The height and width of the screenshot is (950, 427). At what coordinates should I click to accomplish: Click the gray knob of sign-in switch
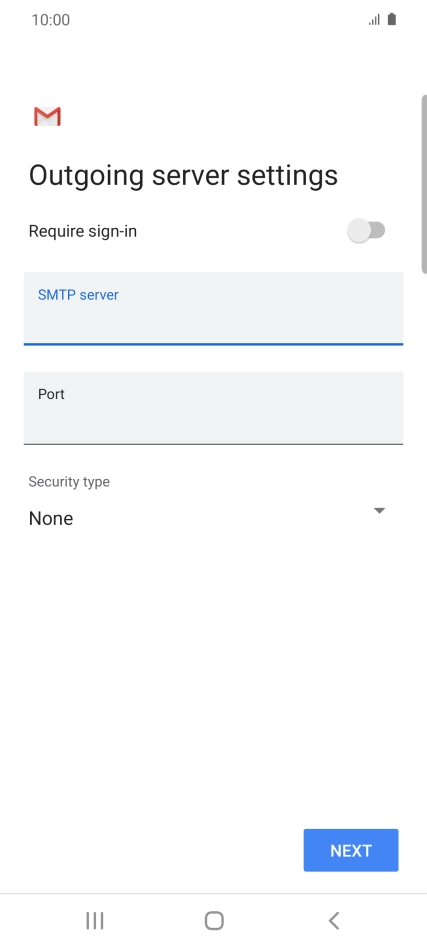coord(359,230)
